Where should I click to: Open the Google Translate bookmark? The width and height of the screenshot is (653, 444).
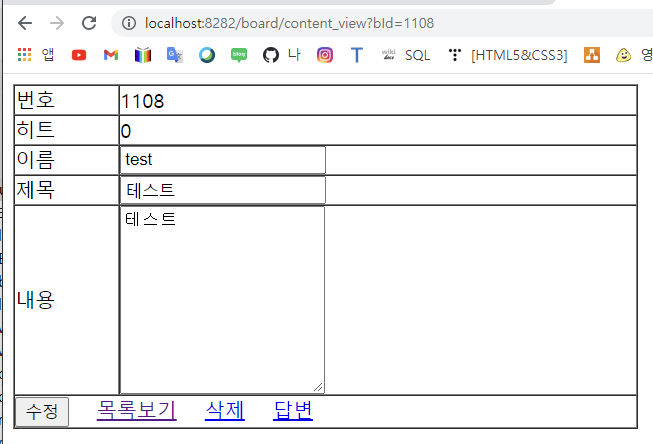[x=174, y=55]
